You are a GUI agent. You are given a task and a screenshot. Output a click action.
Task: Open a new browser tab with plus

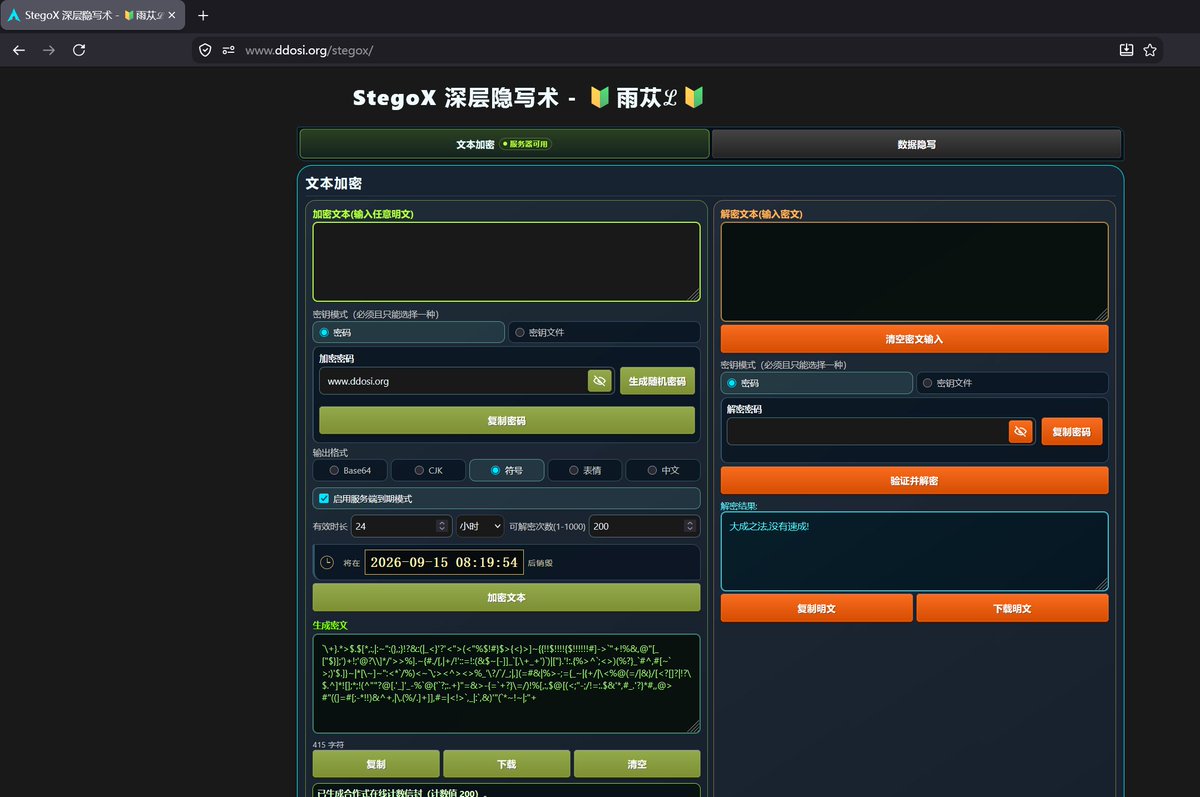pos(204,15)
